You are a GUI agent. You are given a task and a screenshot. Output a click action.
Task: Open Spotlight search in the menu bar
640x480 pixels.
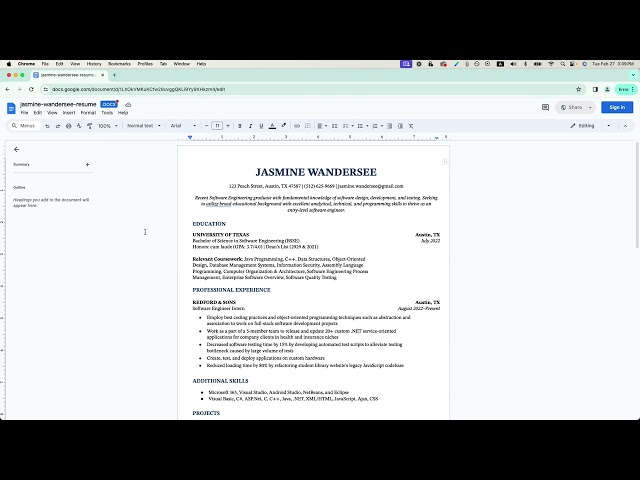(563, 64)
